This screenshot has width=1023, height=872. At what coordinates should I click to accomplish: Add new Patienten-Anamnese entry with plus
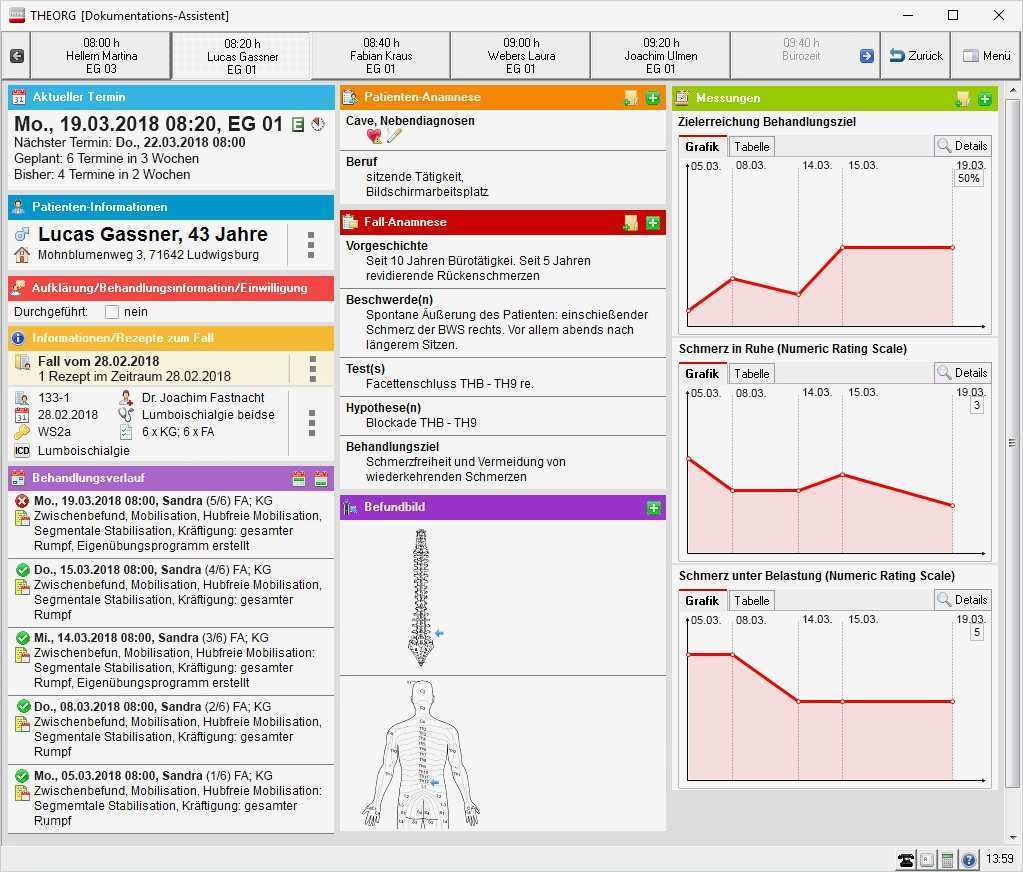click(652, 98)
